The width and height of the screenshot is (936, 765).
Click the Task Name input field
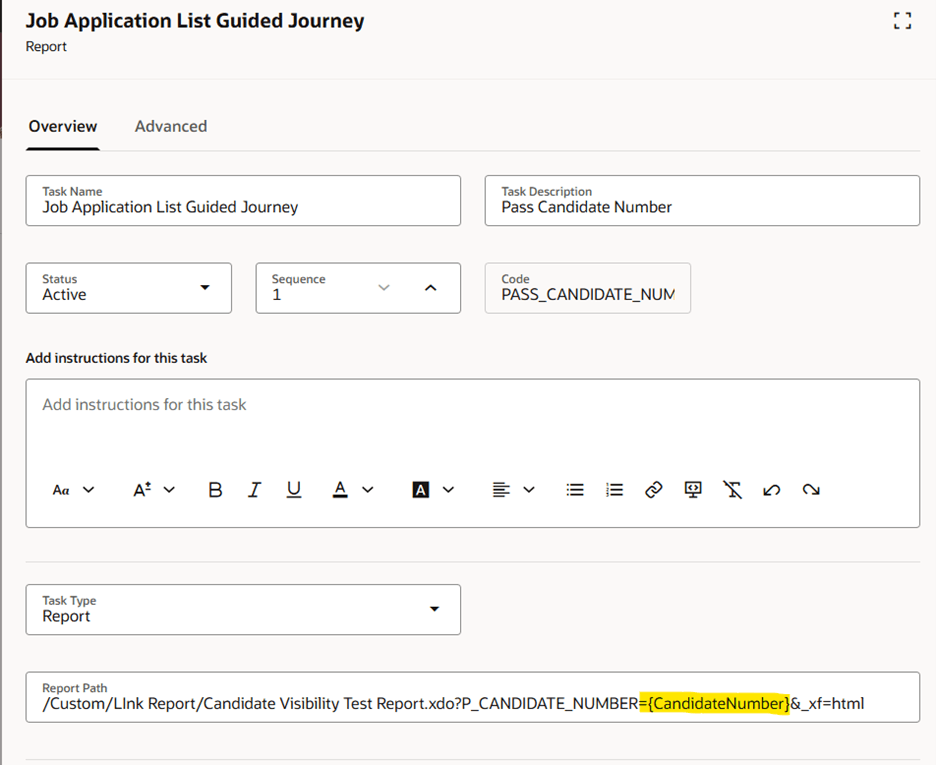pyautogui.click(x=243, y=200)
